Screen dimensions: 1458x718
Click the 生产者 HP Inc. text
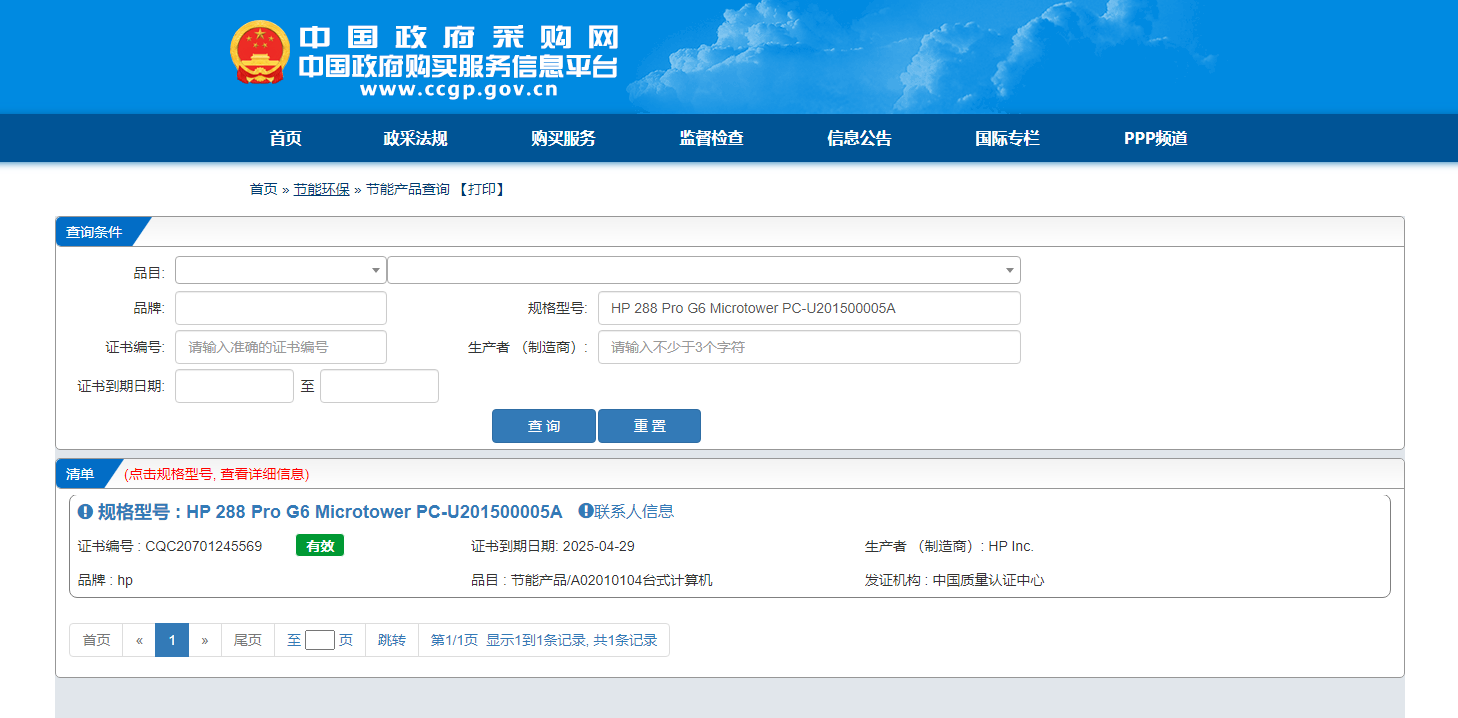(x=949, y=546)
